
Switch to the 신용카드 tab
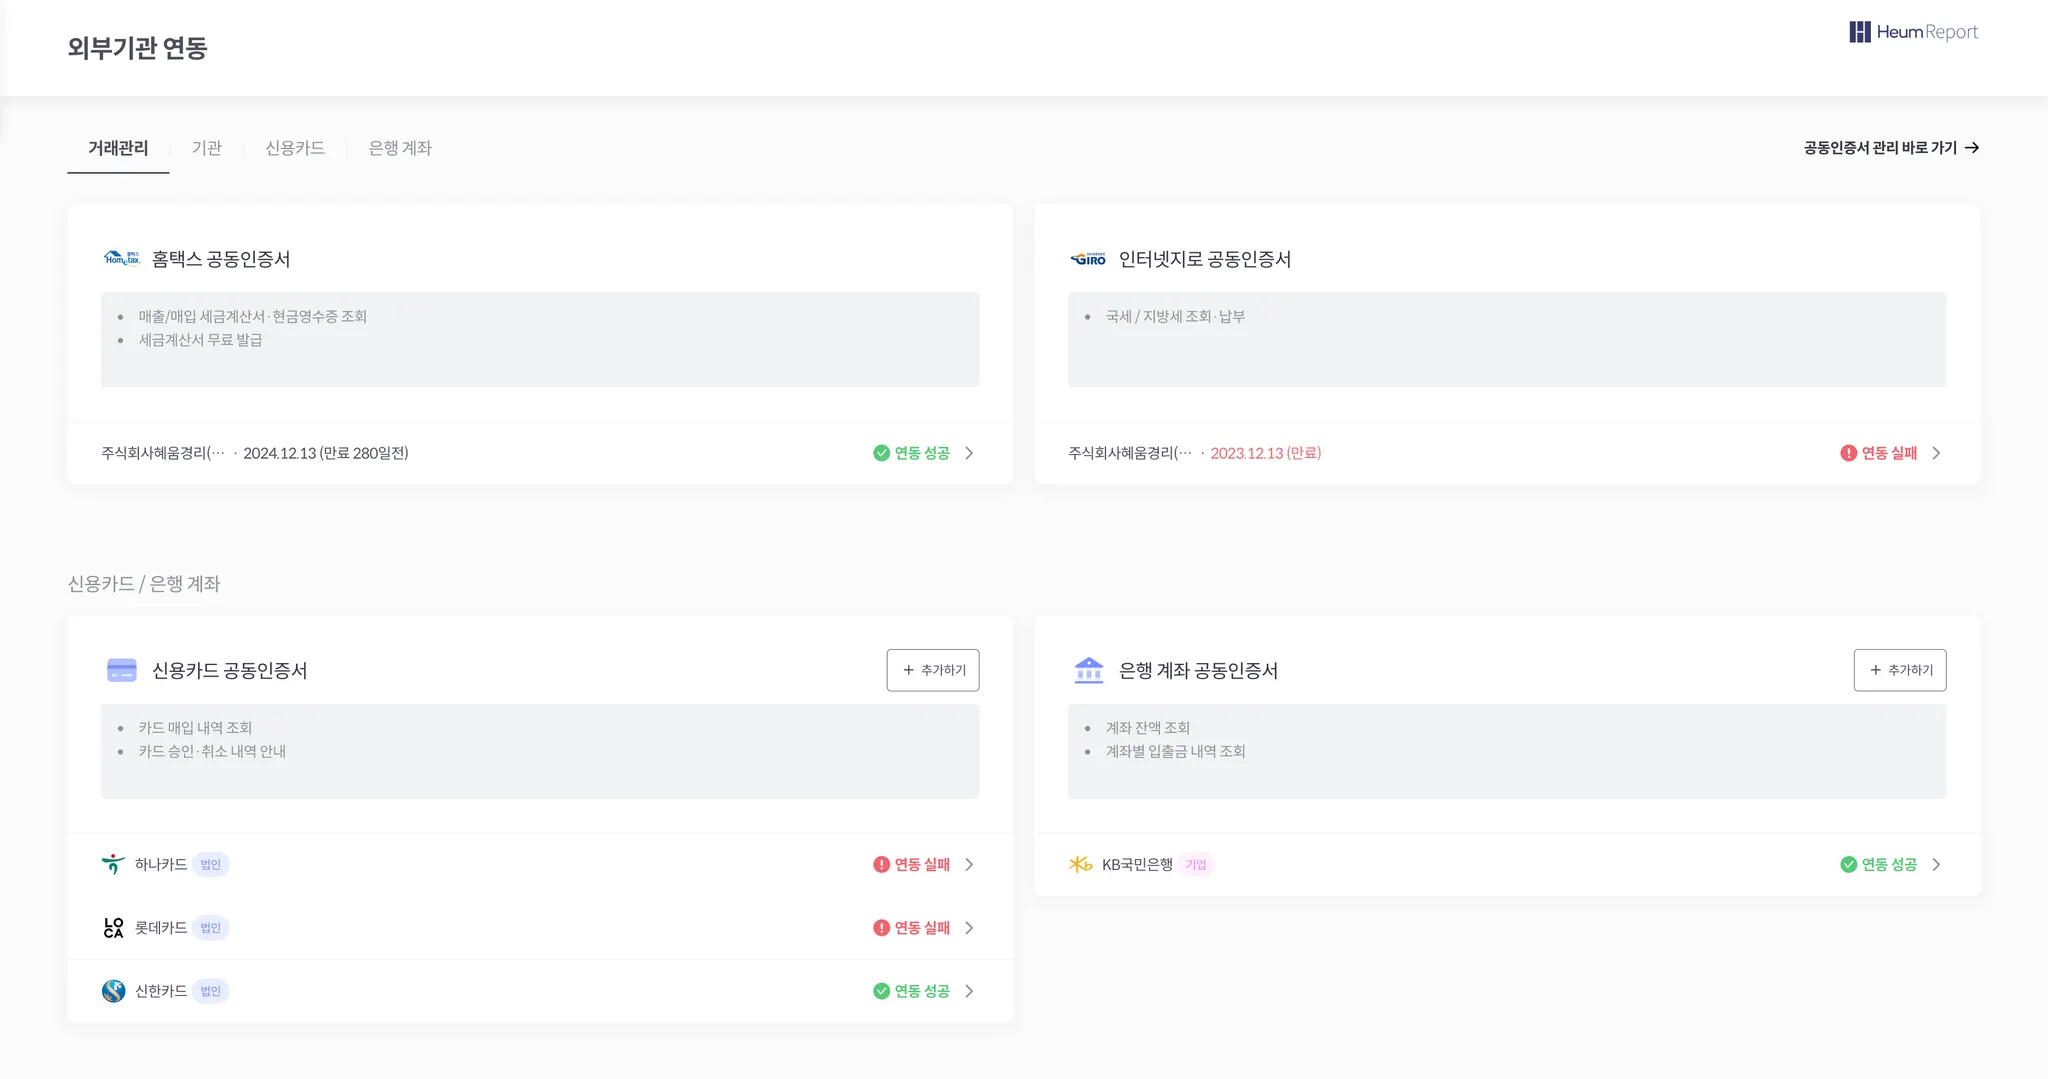(295, 148)
